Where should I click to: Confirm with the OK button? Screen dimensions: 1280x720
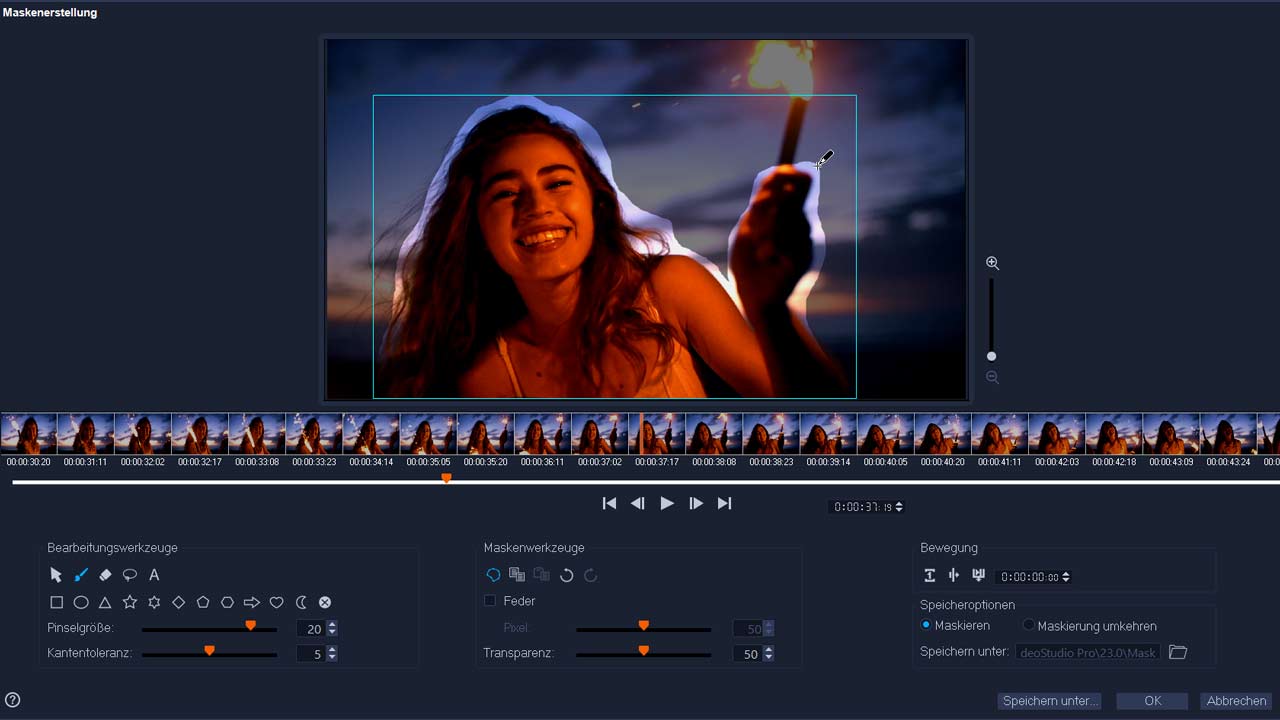tap(1152, 701)
